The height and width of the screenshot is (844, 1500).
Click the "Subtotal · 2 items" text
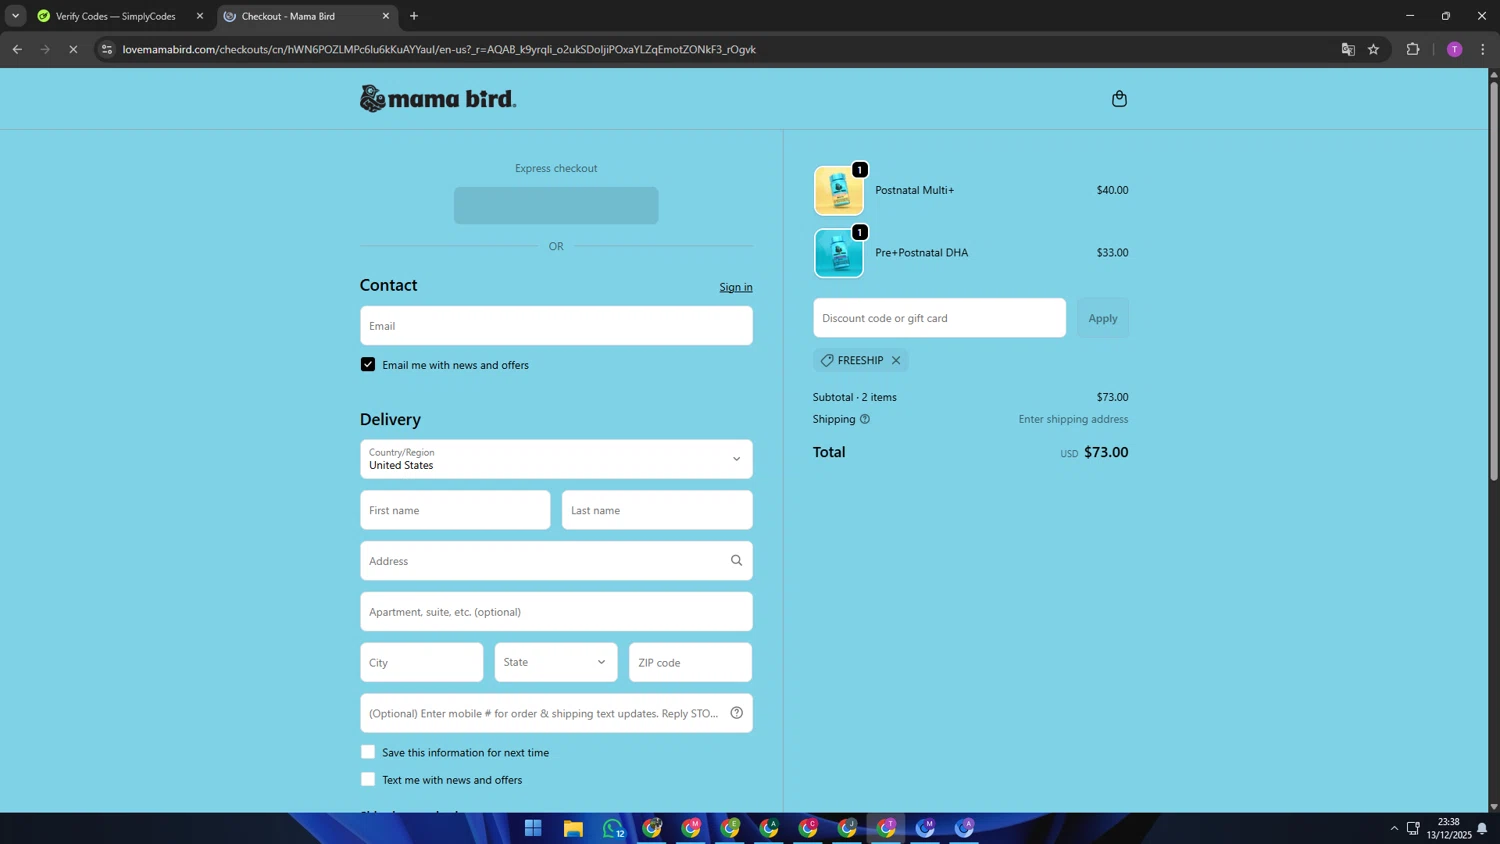click(x=855, y=397)
